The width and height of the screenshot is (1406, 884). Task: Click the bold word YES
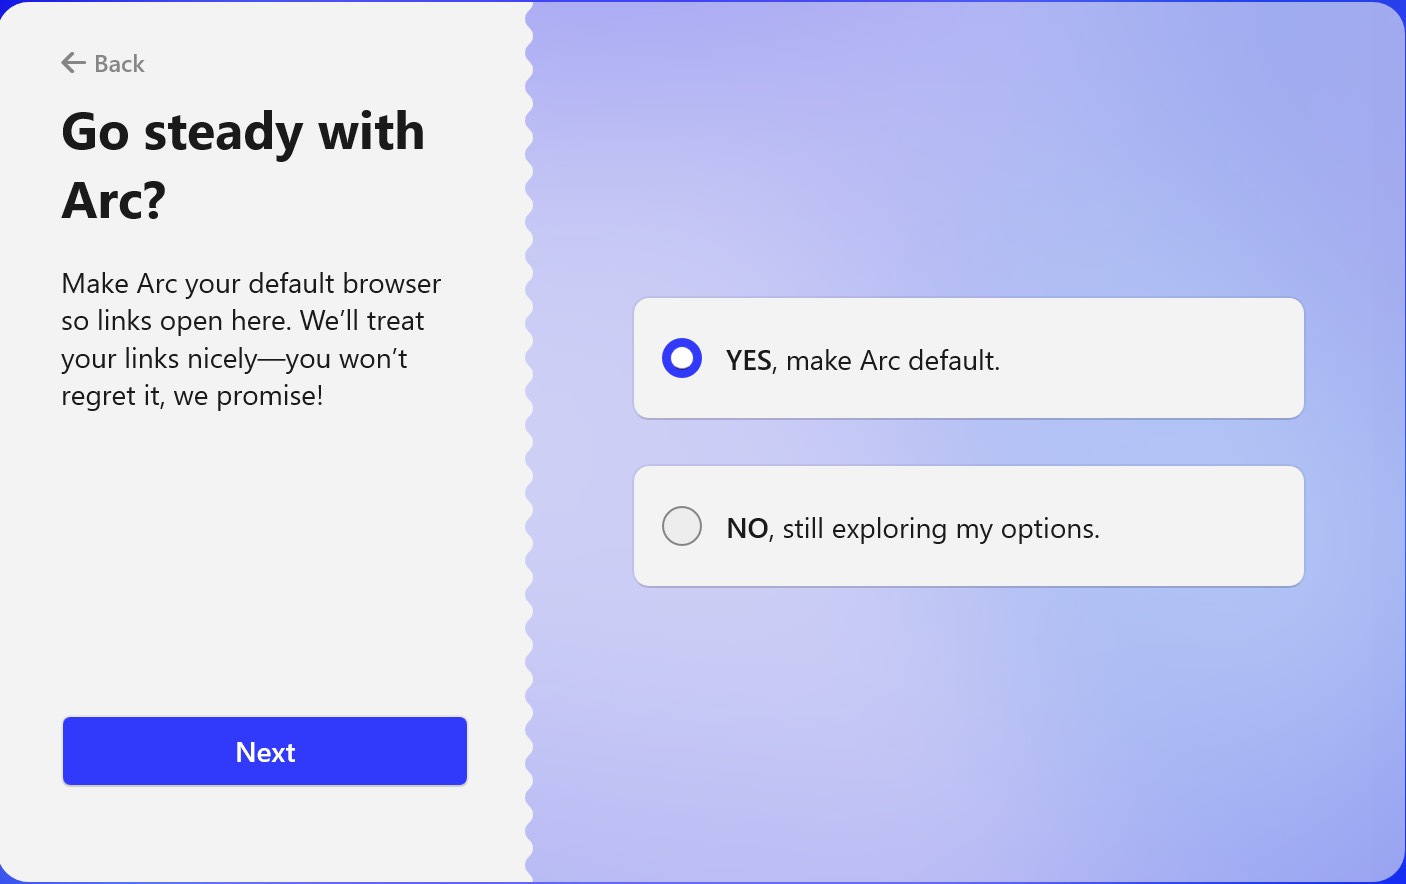coord(749,360)
